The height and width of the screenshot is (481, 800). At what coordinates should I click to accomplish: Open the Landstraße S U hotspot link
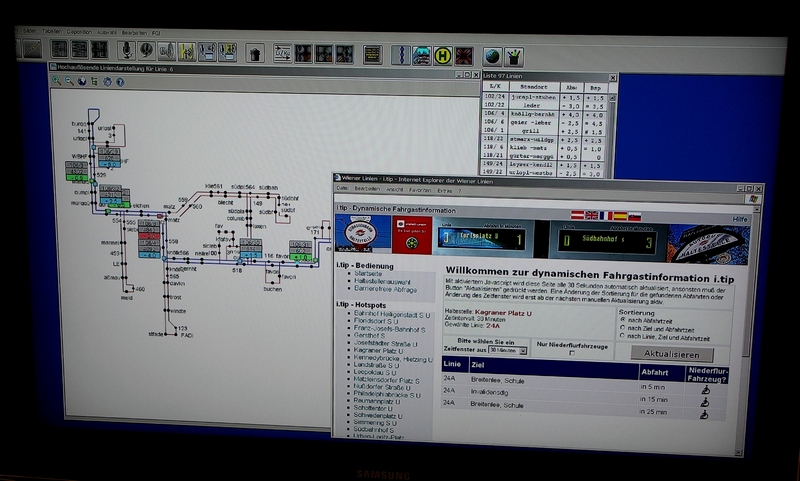tap(377, 365)
